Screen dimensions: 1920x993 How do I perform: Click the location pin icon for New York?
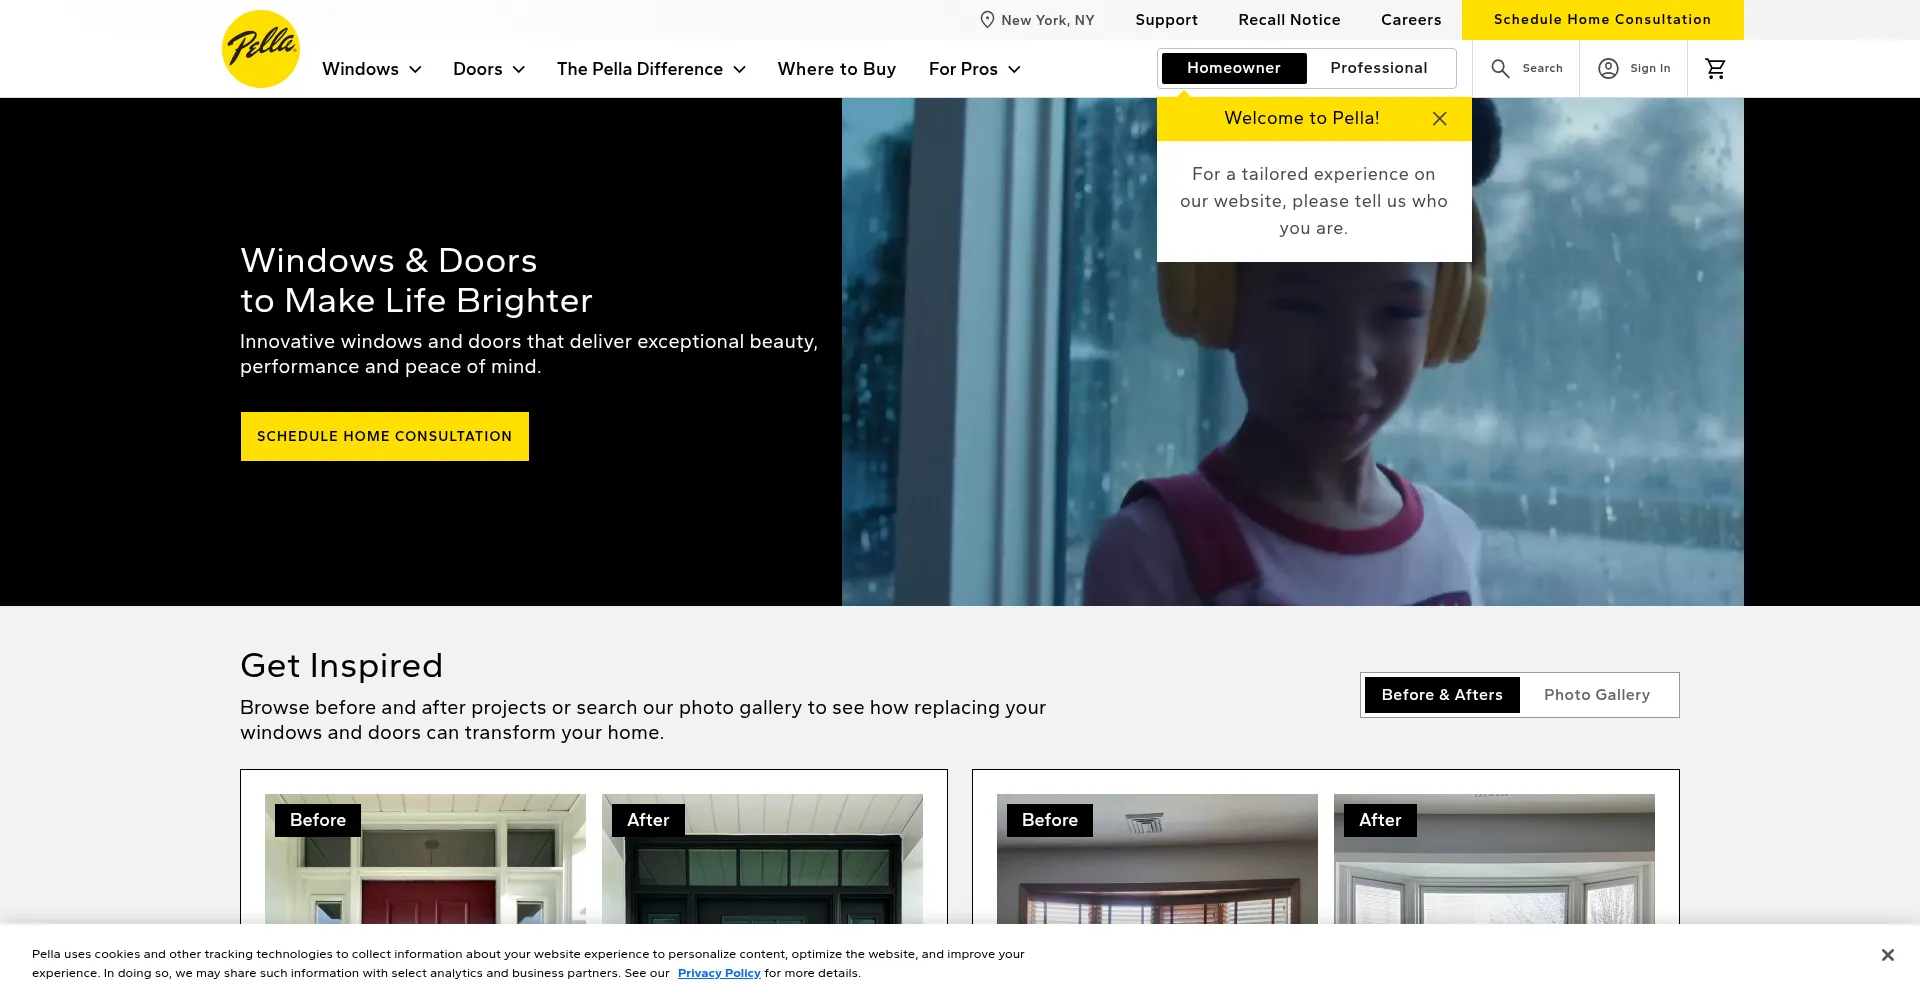(x=987, y=20)
